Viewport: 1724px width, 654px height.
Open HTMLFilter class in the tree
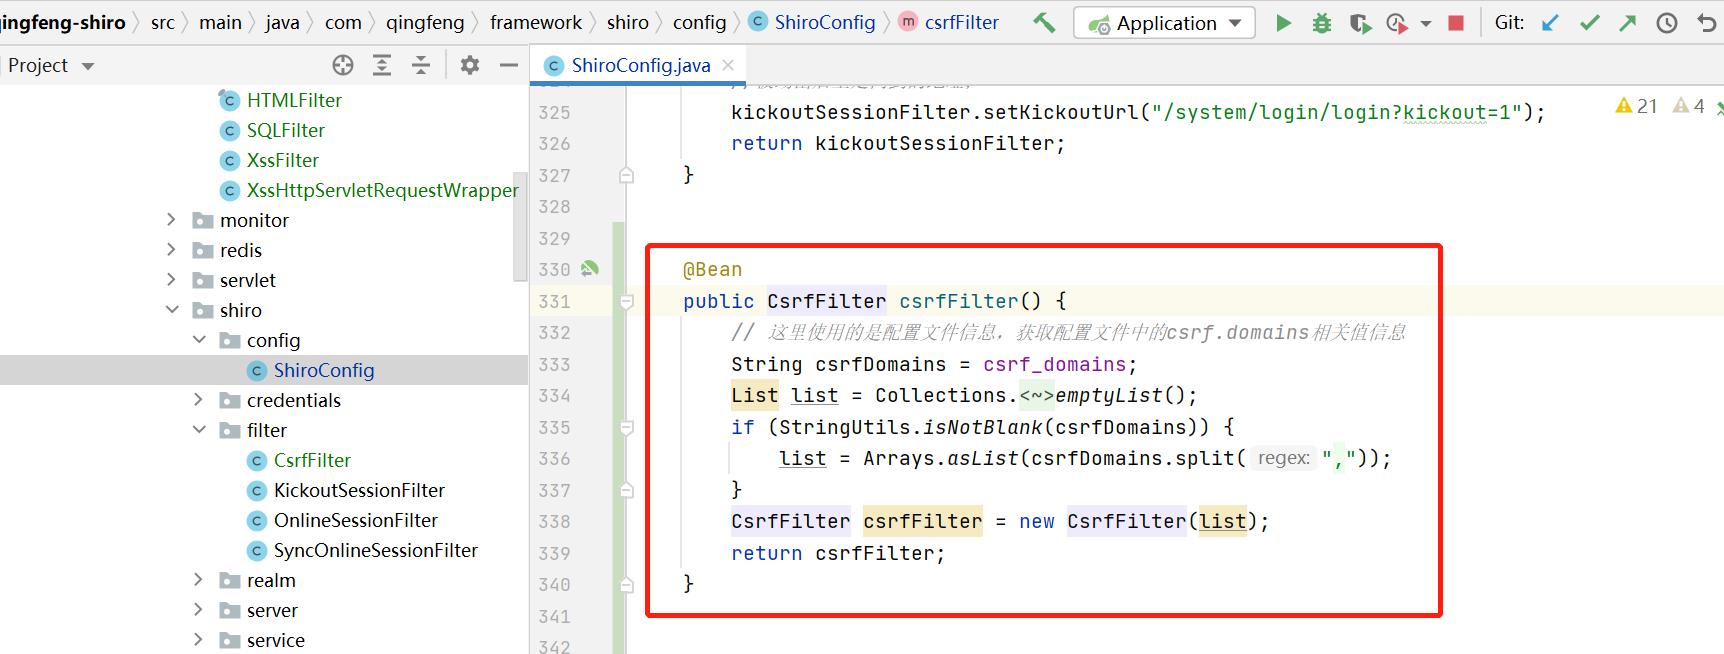[294, 100]
